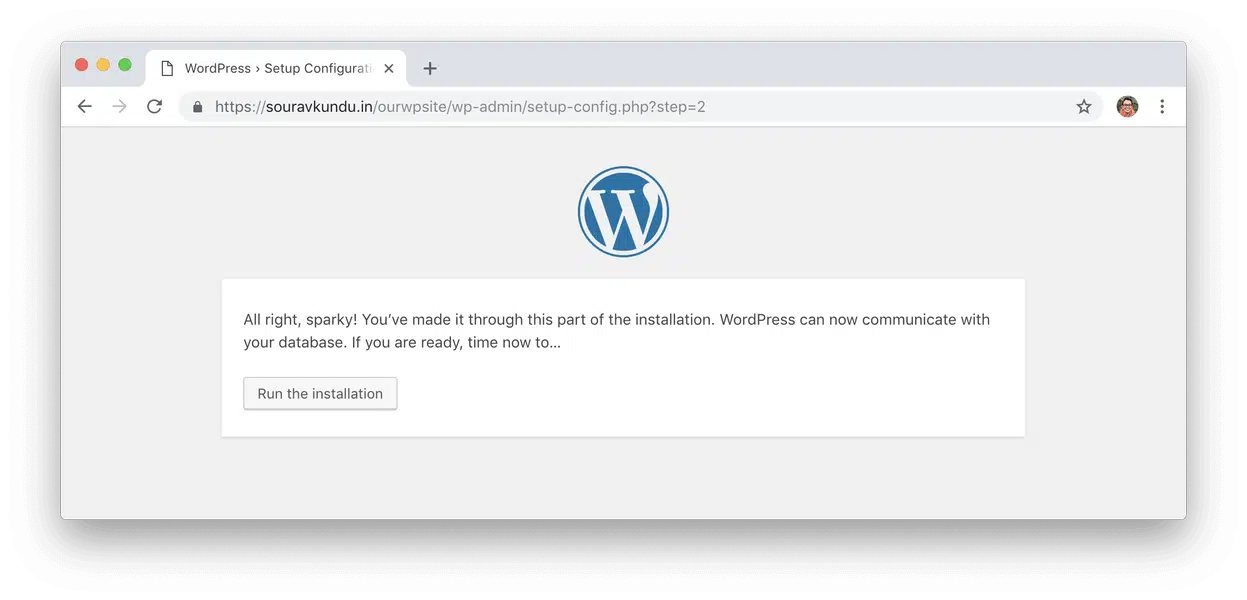
Task: Minimize the window using the yellow button
Action: point(103,65)
